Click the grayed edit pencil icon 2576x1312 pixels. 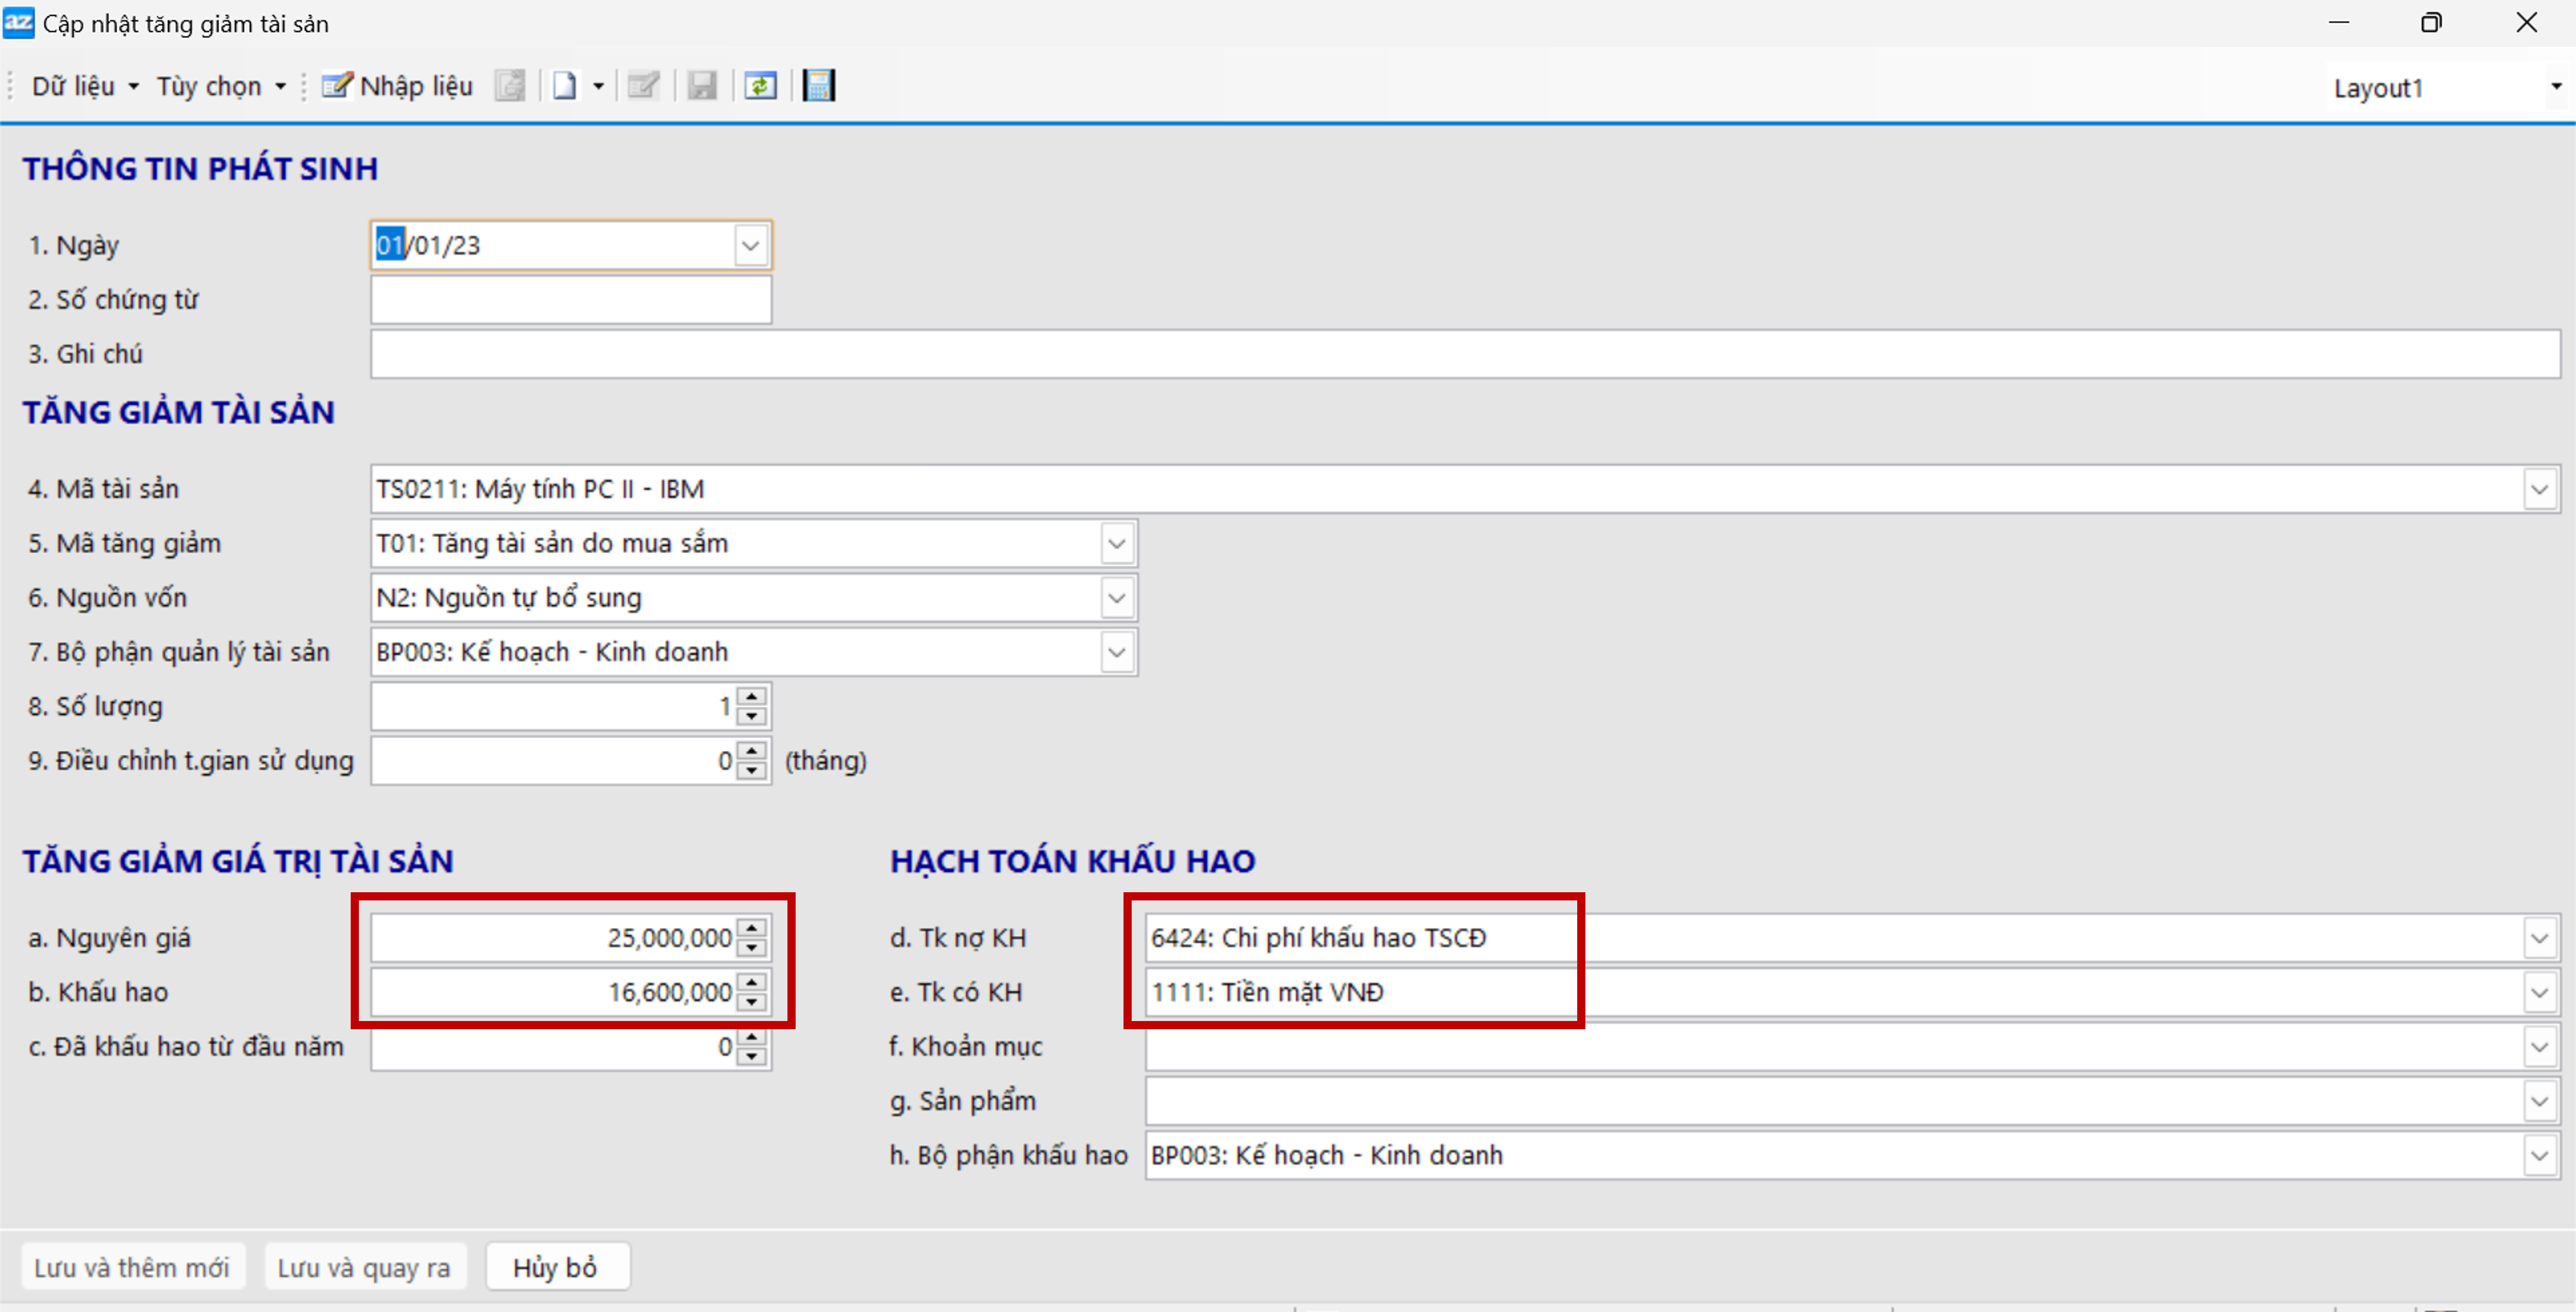(643, 86)
